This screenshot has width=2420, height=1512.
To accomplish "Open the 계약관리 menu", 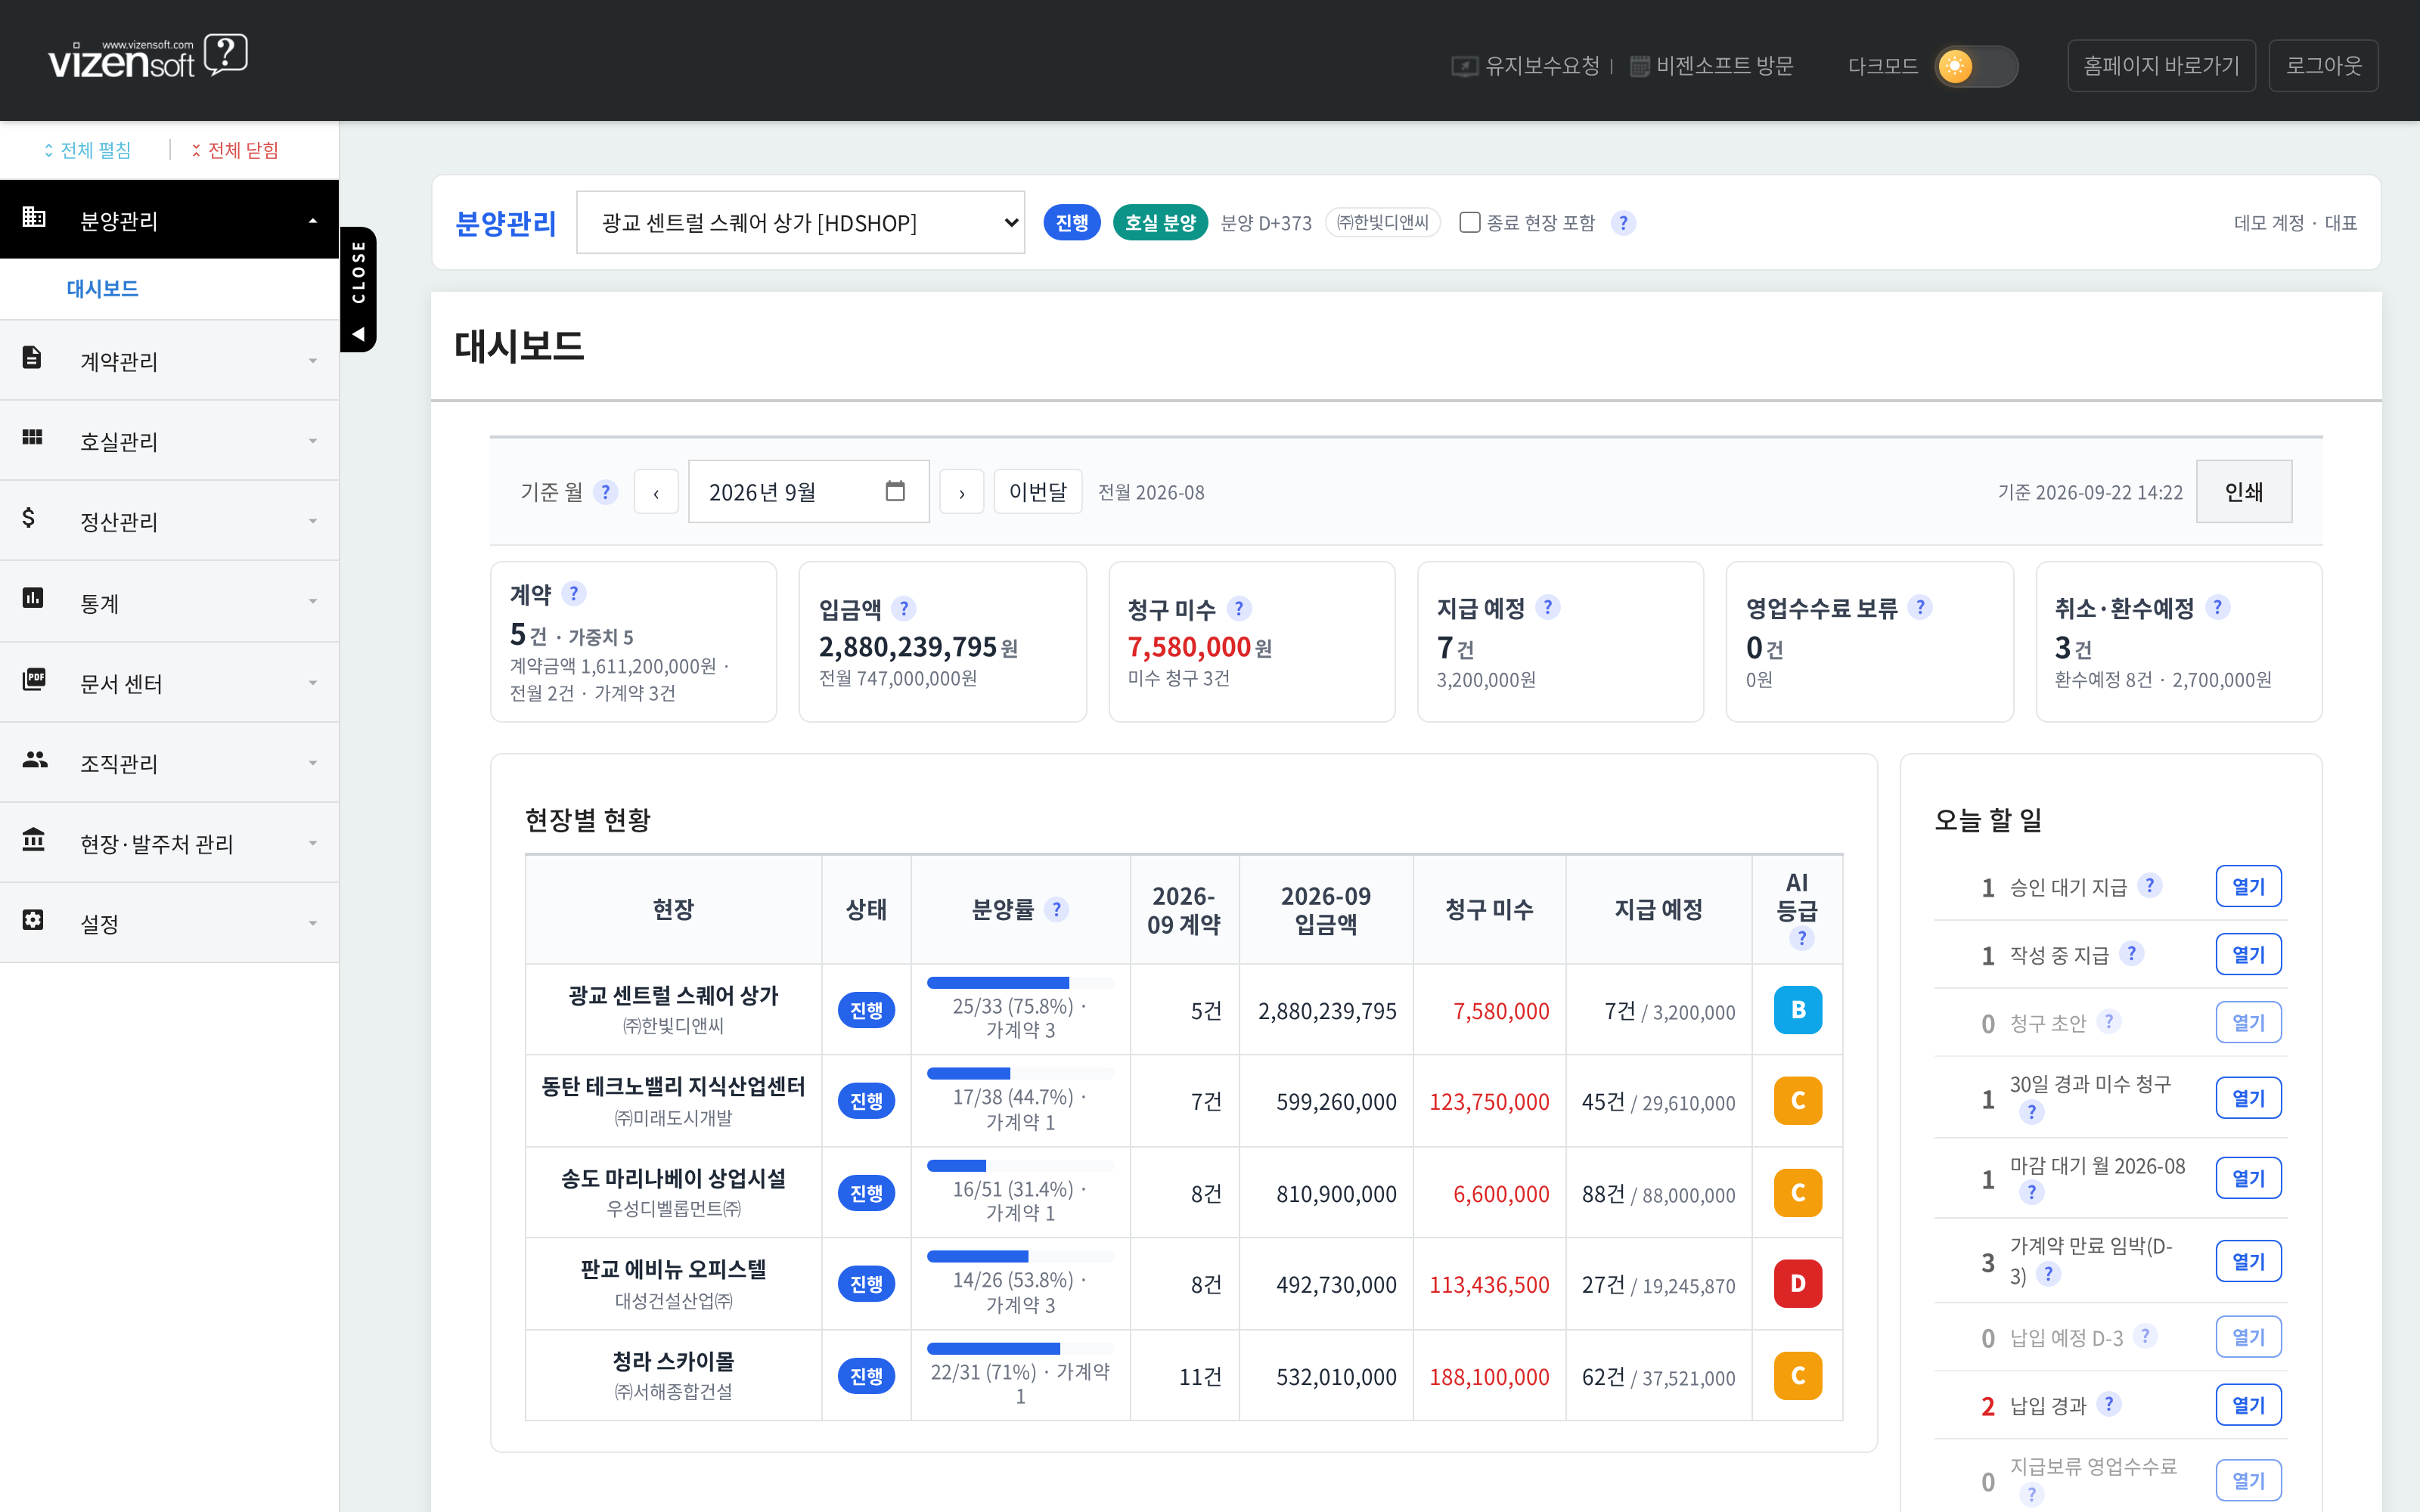I will tap(169, 361).
